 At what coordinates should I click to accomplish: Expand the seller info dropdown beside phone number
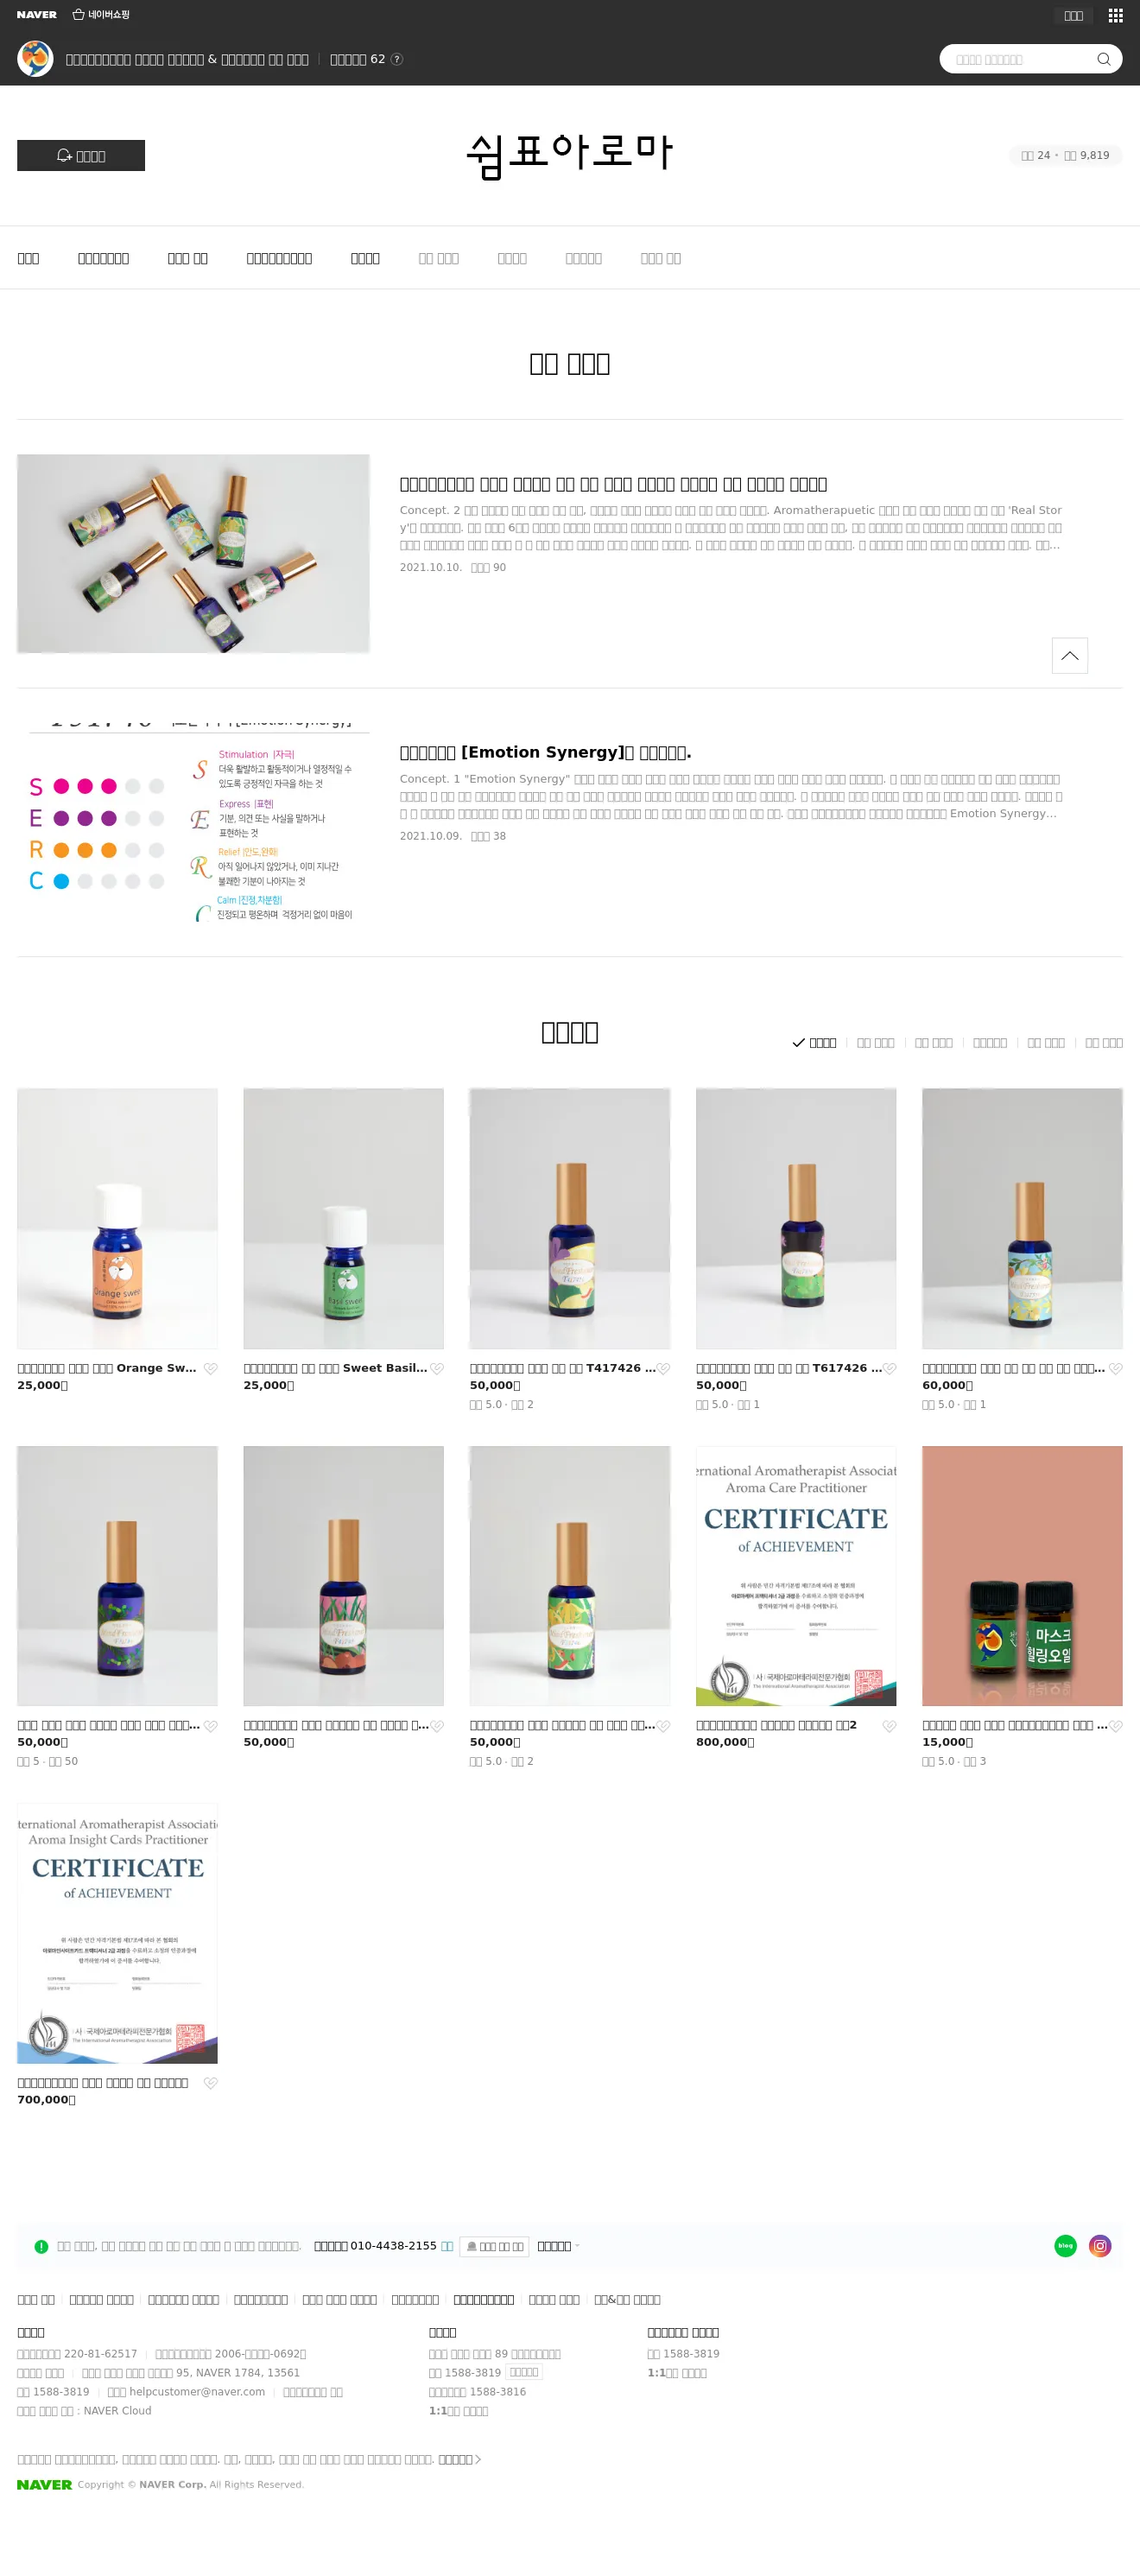click(558, 2245)
